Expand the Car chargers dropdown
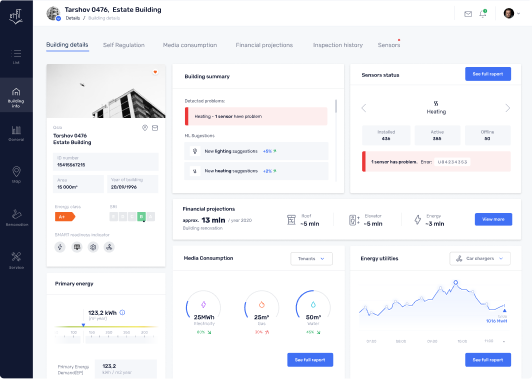Viewport: 532px width, 379px height. point(480,259)
